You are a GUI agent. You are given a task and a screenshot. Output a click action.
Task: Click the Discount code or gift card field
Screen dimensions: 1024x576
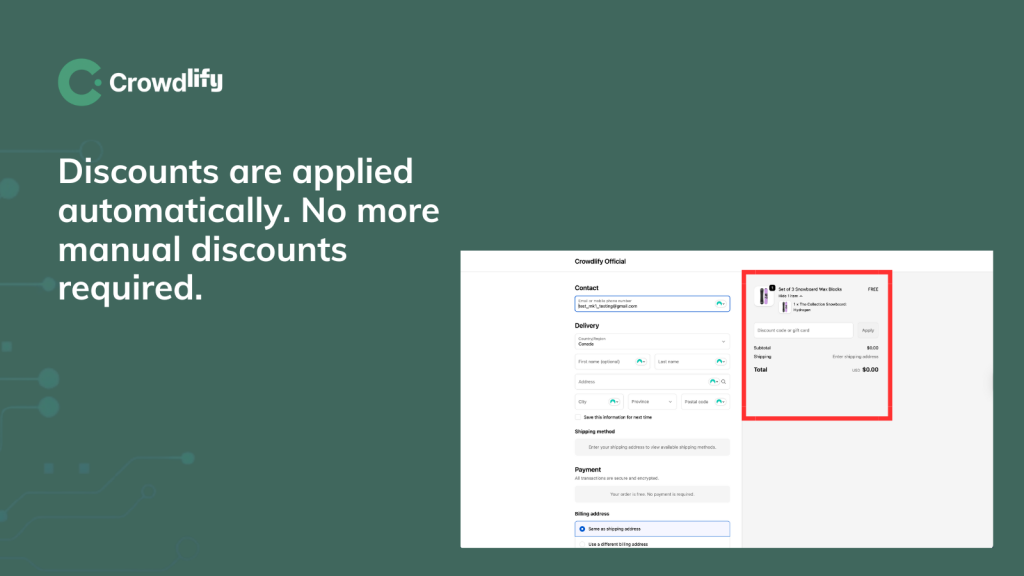pos(803,330)
